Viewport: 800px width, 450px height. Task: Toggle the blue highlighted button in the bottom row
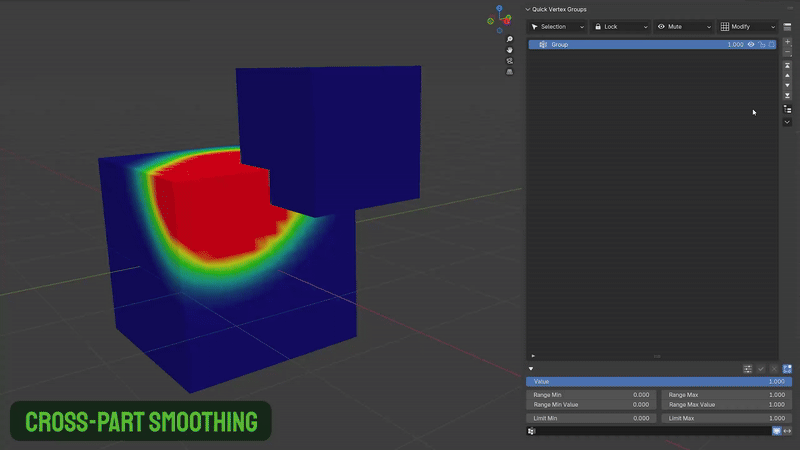777,431
